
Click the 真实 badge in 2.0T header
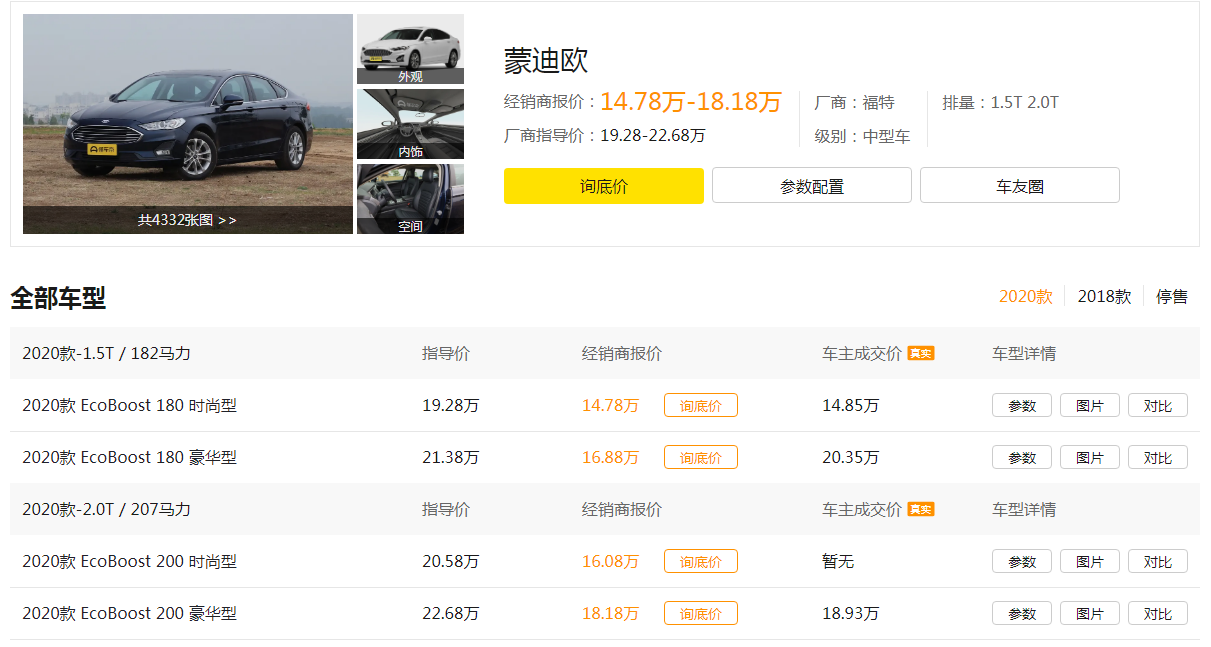click(921, 509)
